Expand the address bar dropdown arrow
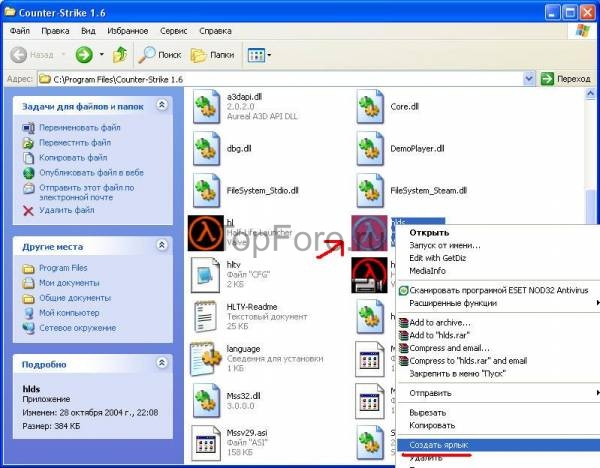Image resolution: width=600 pixels, height=468 pixels. pos(528,79)
